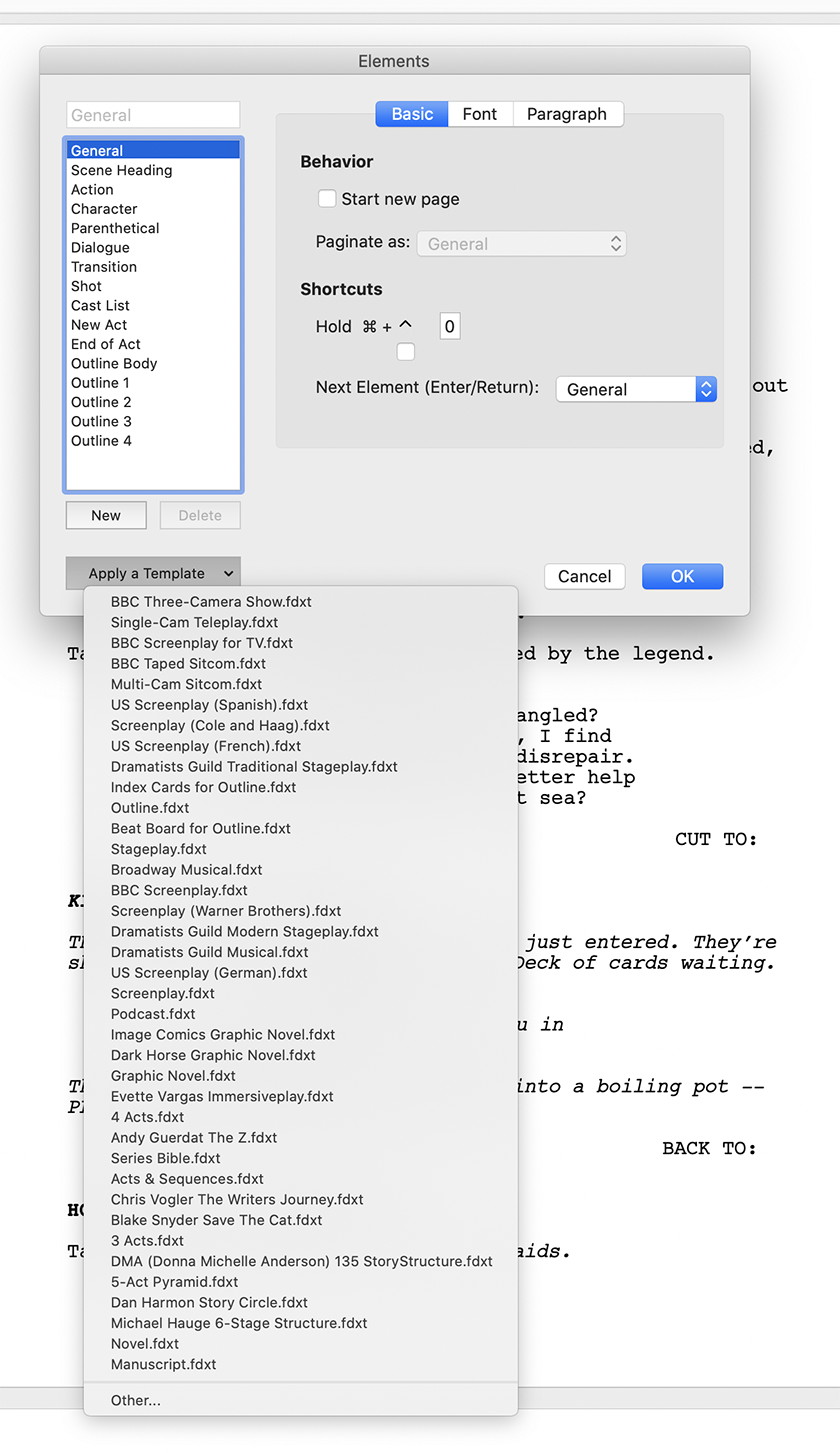Screen dimensions: 840x1453
Task: Pick the Broadway Musical.fdxt template
Action: click(186, 870)
